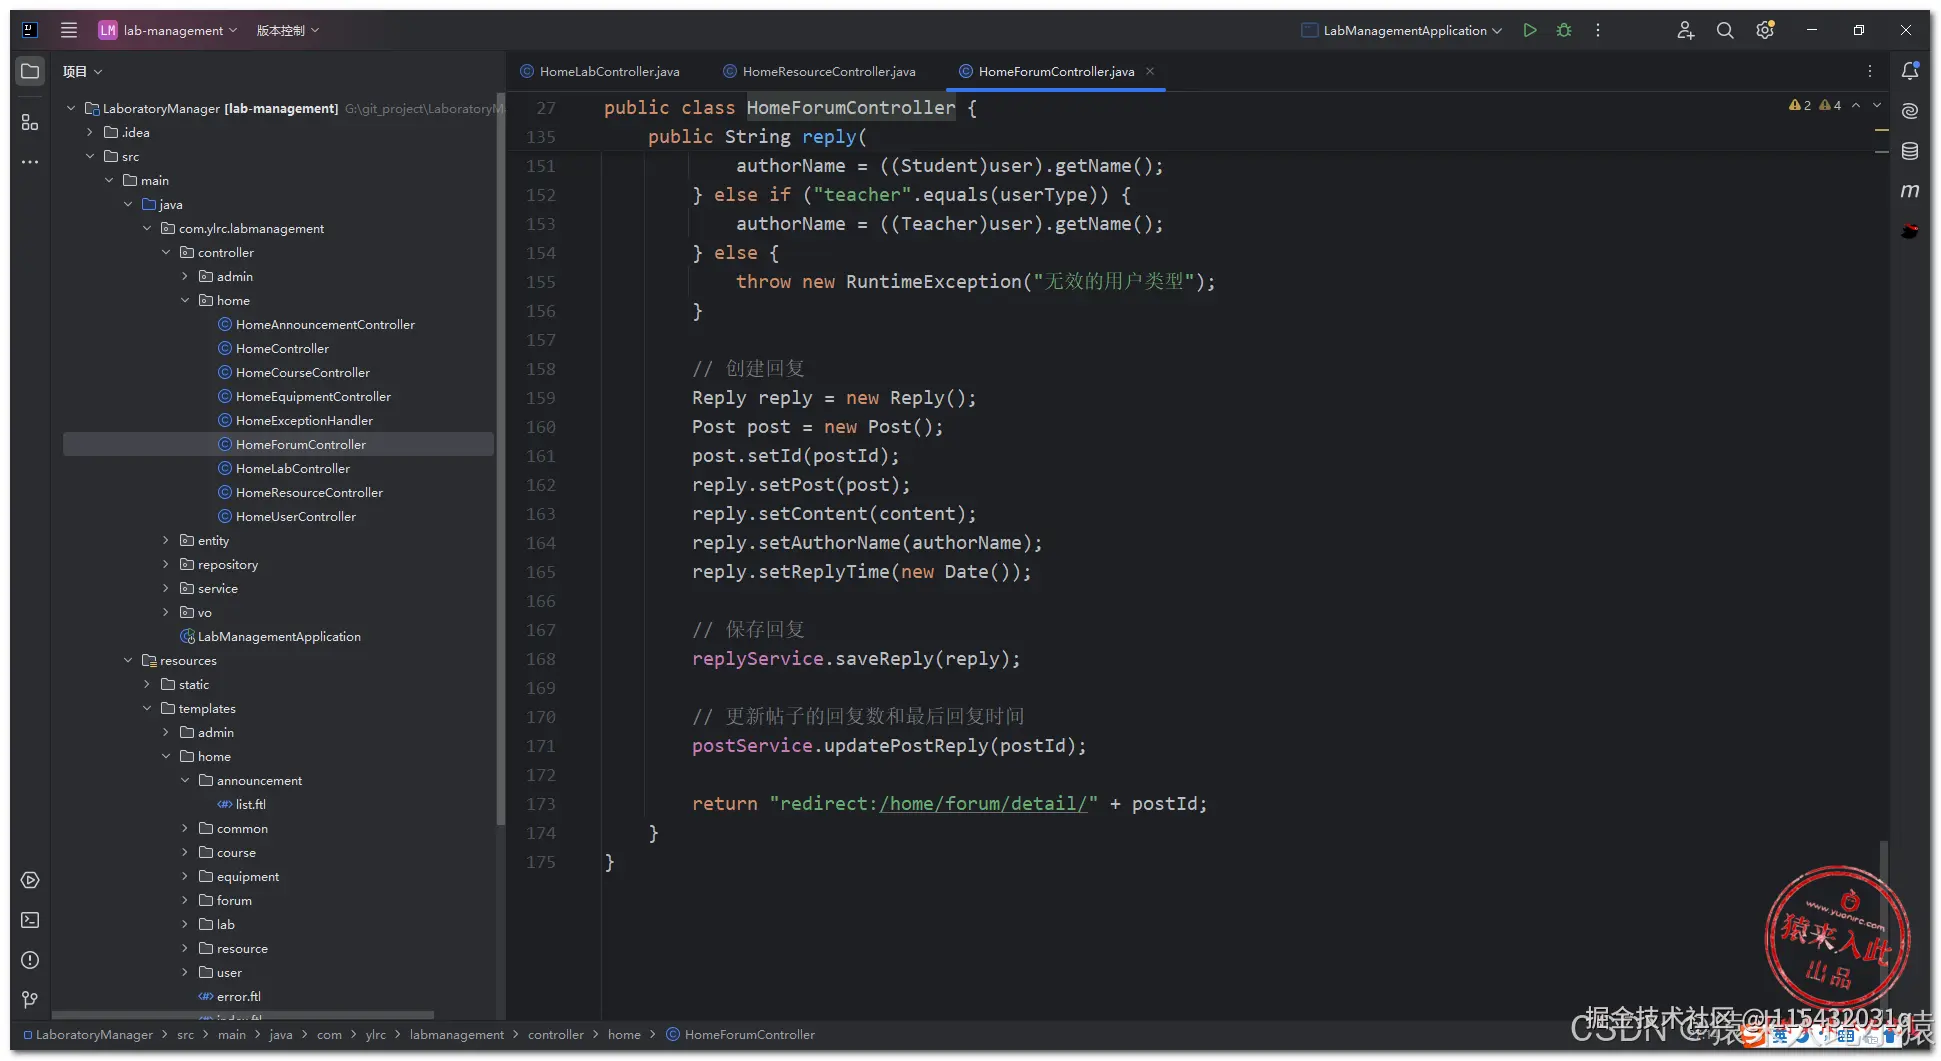
Task: Click the HomeForumController breadcrumb
Action: (741, 1035)
